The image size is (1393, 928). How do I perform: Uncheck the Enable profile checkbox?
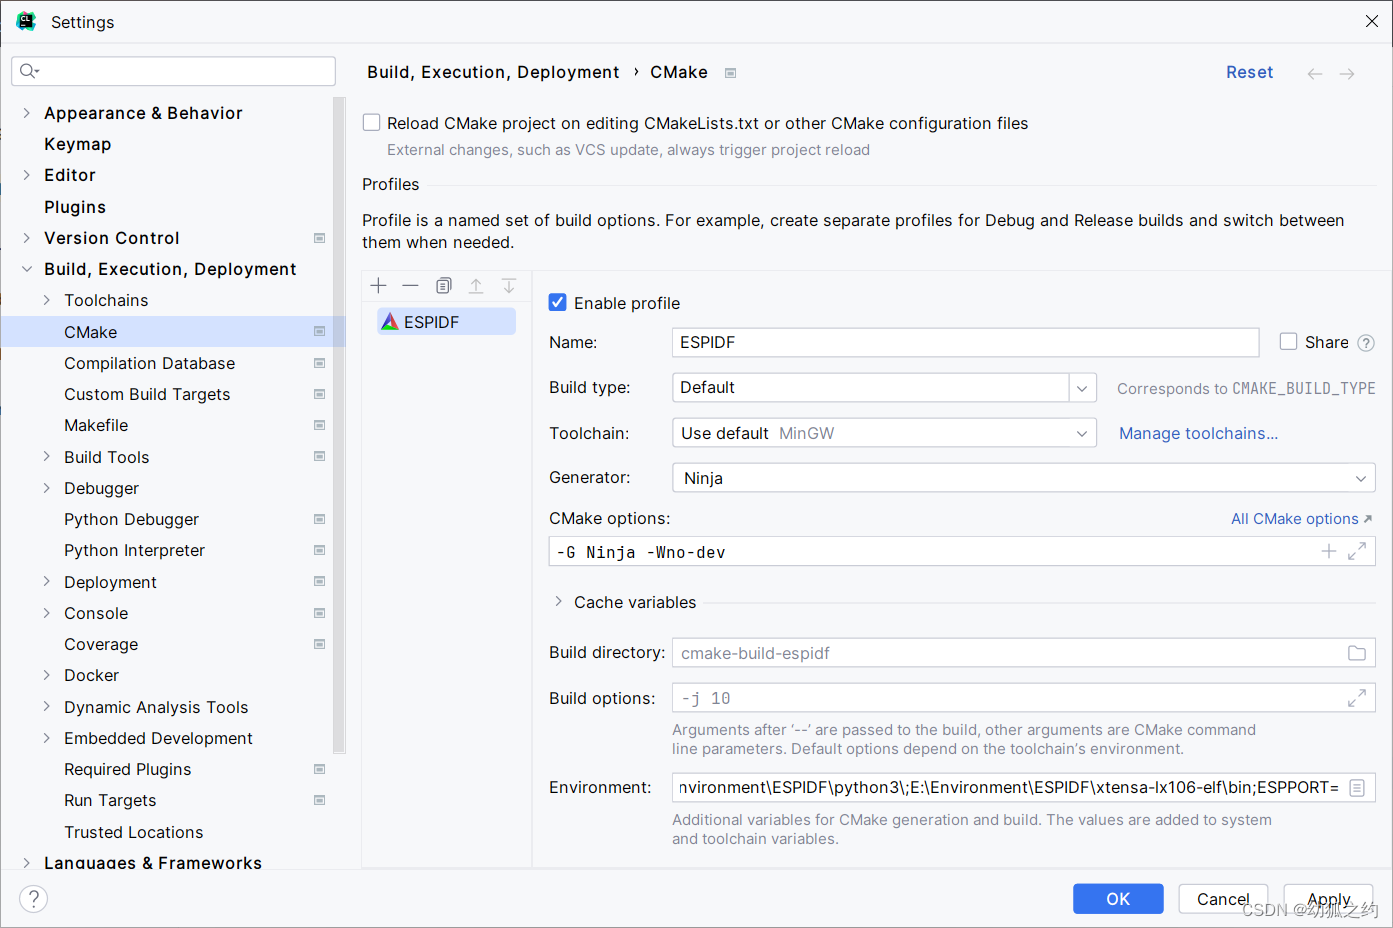click(x=558, y=302)
